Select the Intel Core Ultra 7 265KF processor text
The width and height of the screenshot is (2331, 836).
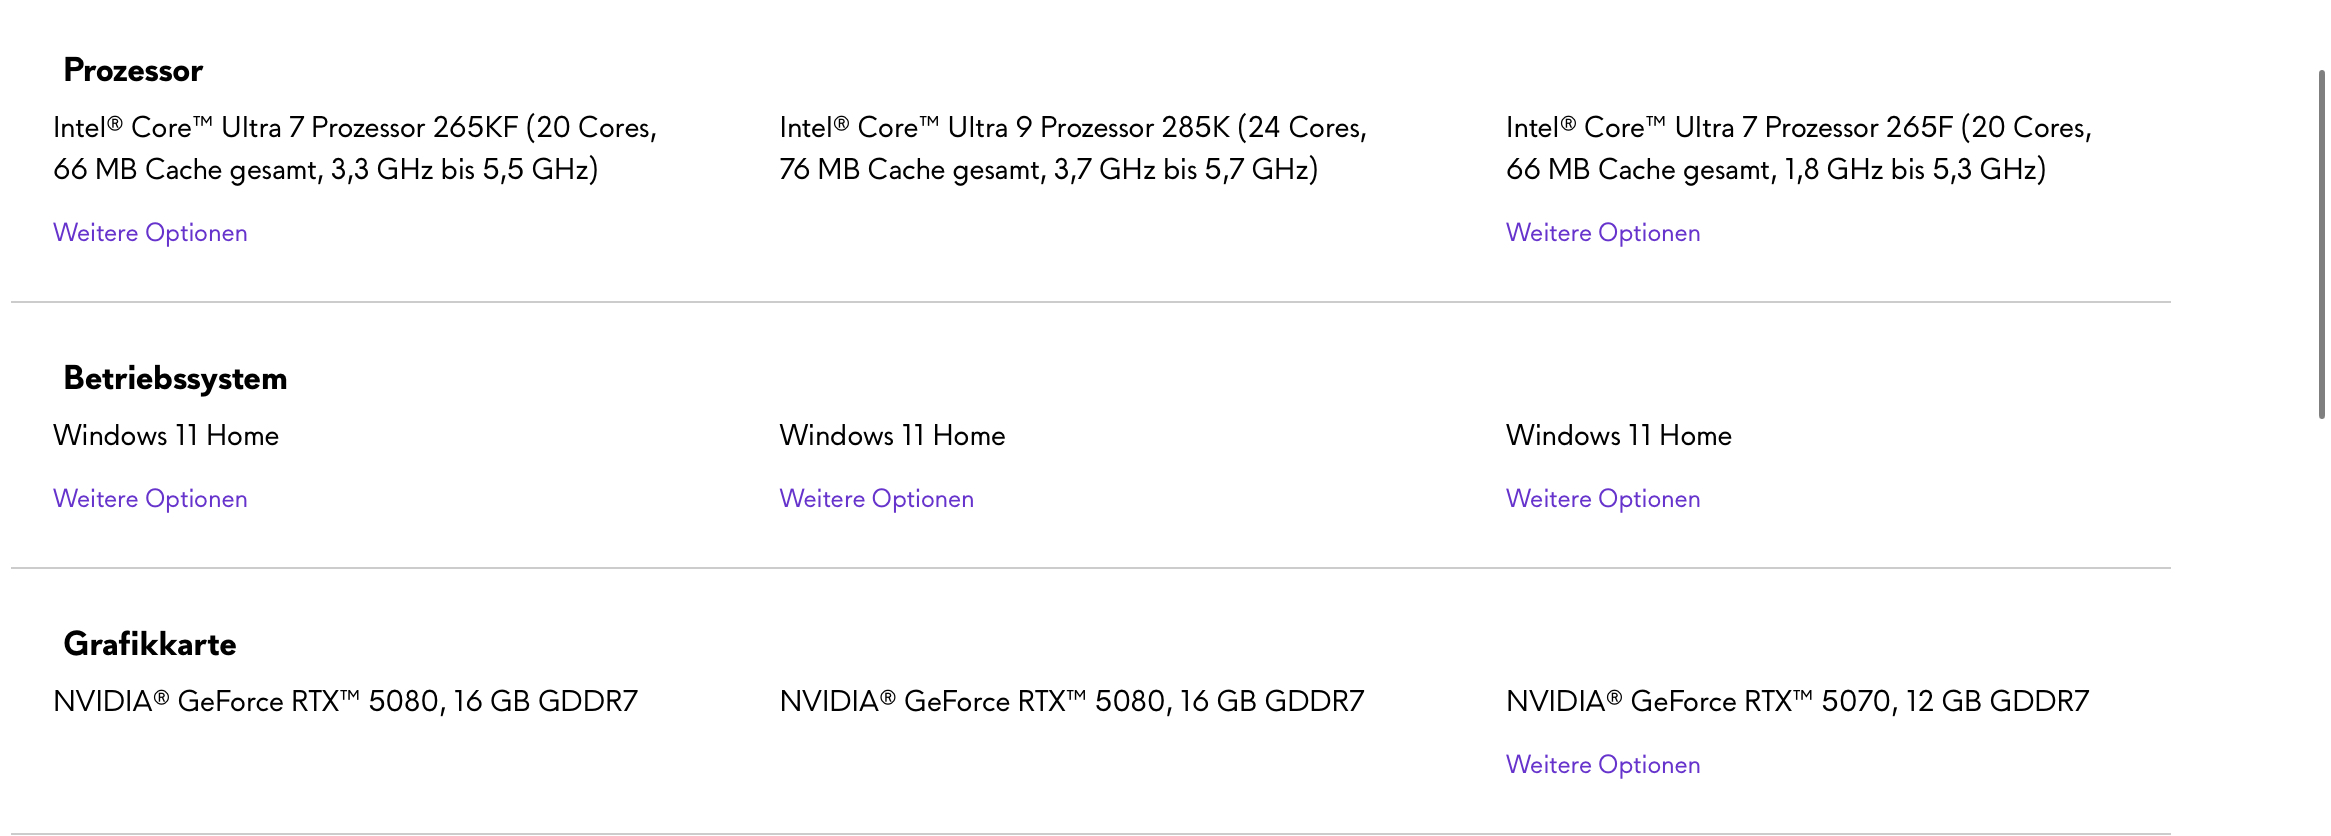point(354,148)
